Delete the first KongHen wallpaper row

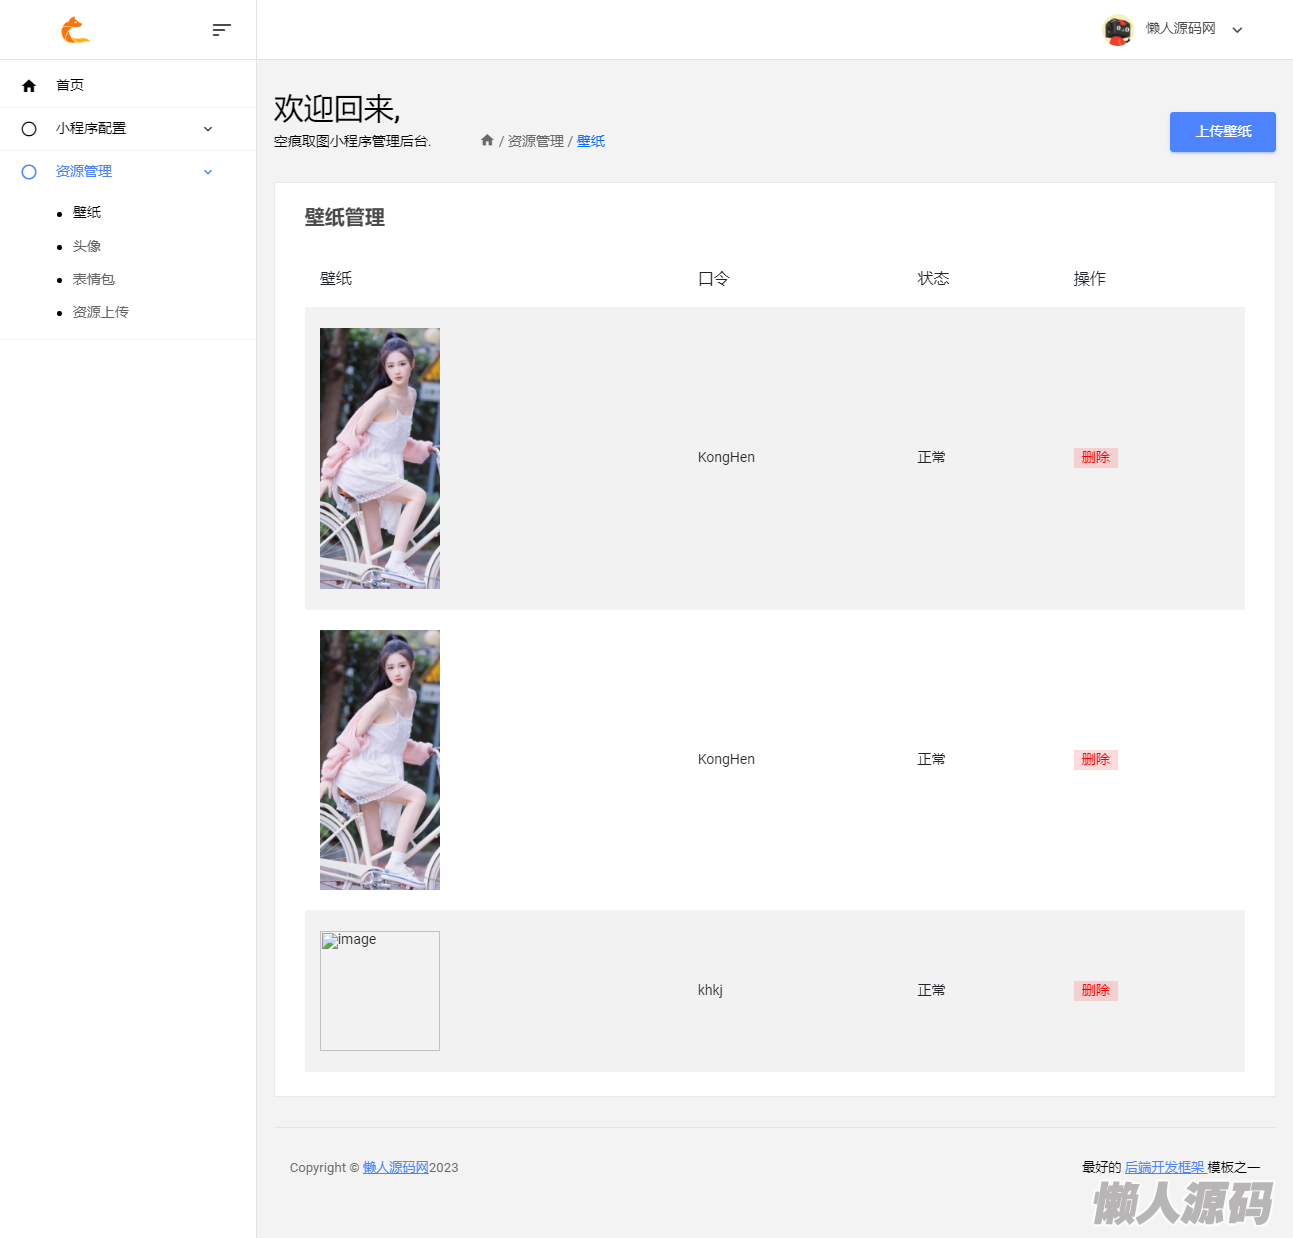click(x=1096, y=458)
